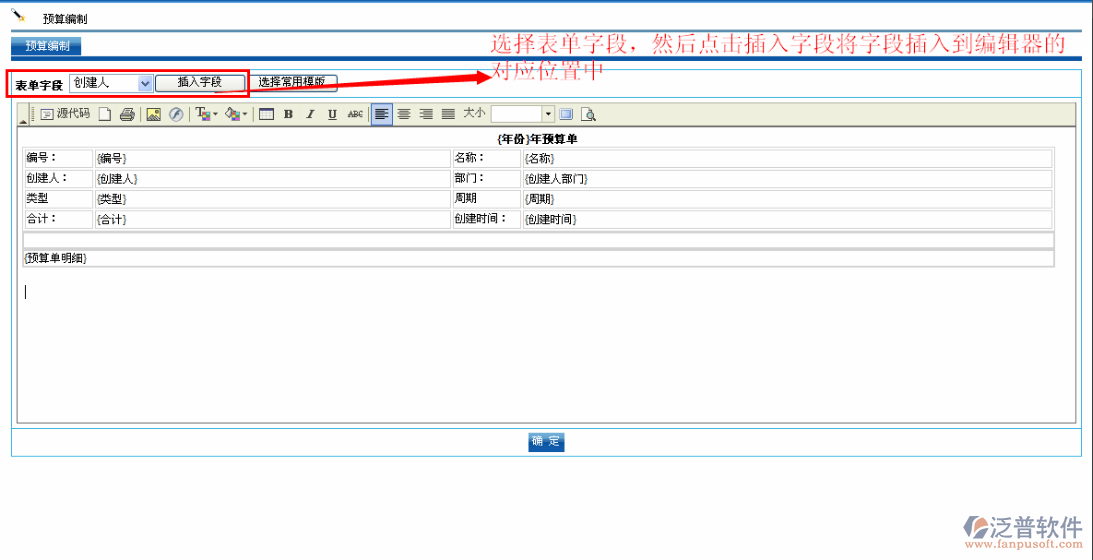Click the preview magnifier icon
The height and width of the screenshot is (560, 1093).
[589, 114]
